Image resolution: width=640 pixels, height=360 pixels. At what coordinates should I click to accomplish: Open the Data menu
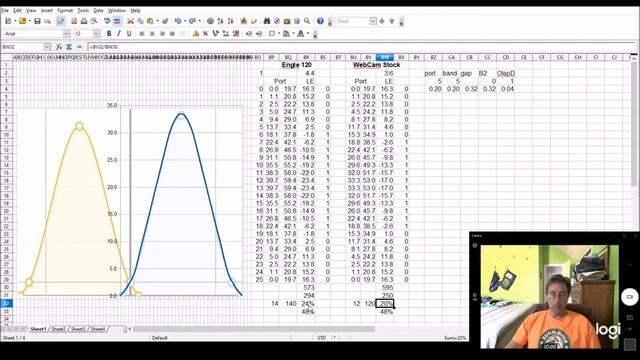pyautogui.click(x=98, y=10)
